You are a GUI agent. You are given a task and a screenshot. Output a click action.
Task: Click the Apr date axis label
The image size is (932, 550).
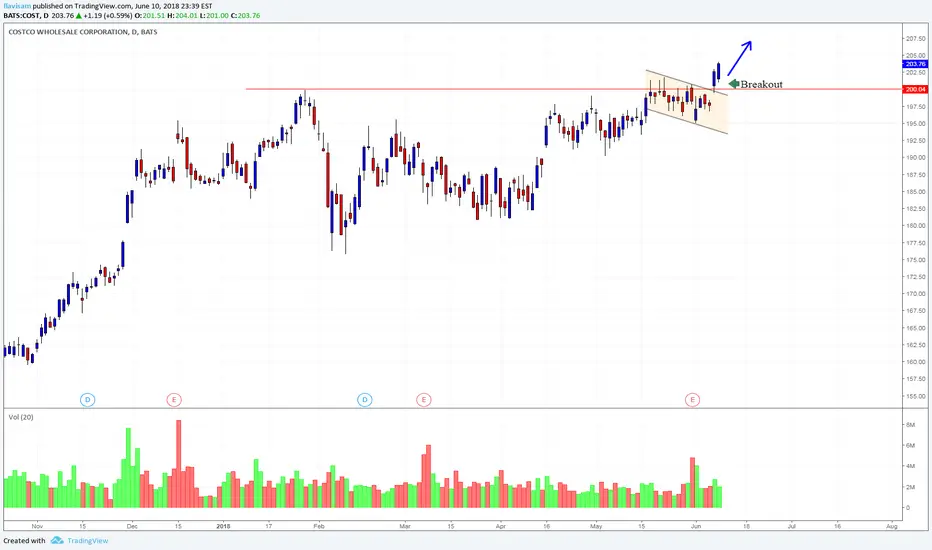(x=500, y=526)
